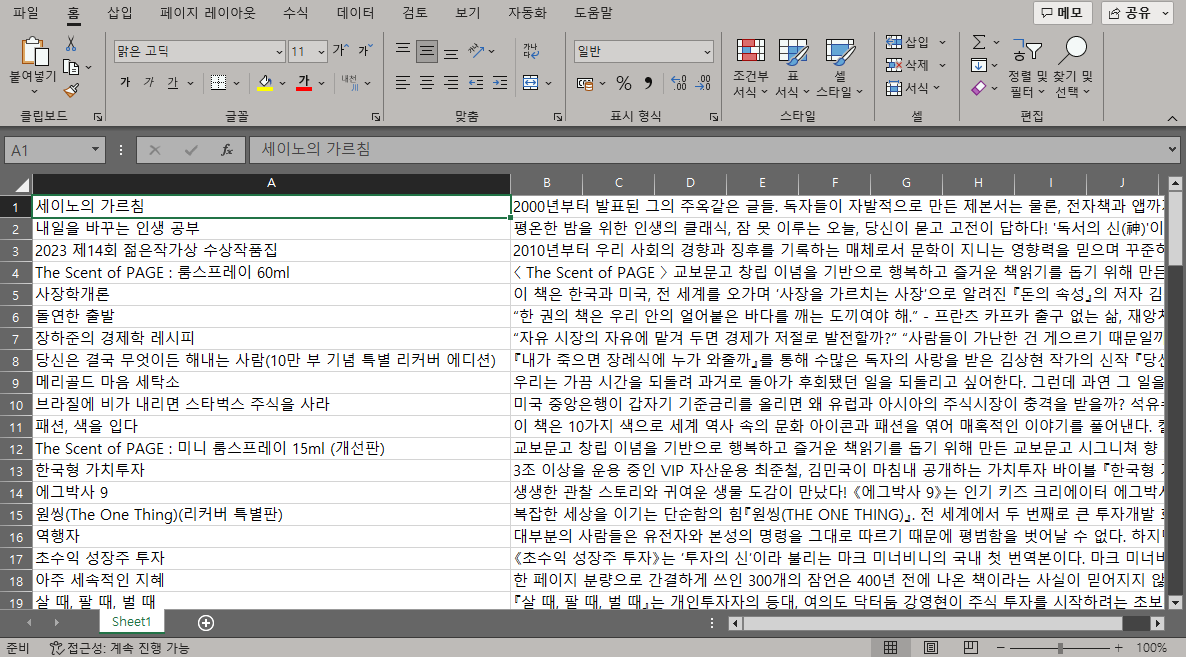The height and width of the screenshot is (657, 1186).
Task: Expand the formula bar
Action: click(1172, 149)
